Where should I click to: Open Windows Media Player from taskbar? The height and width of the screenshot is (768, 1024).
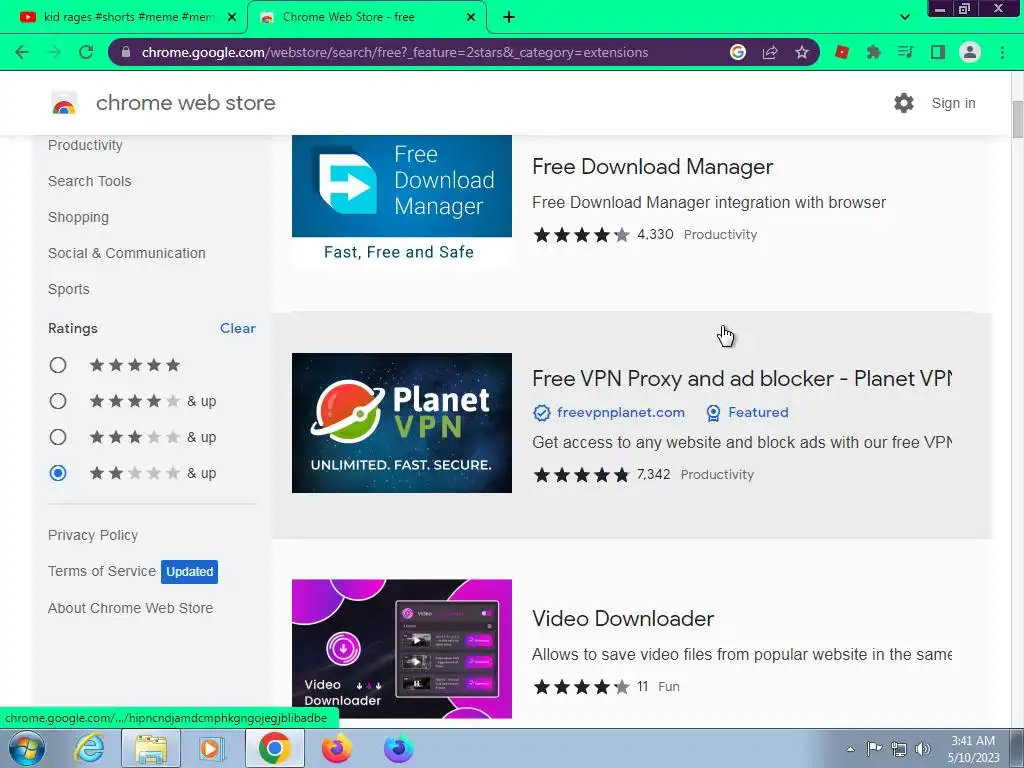212,748
